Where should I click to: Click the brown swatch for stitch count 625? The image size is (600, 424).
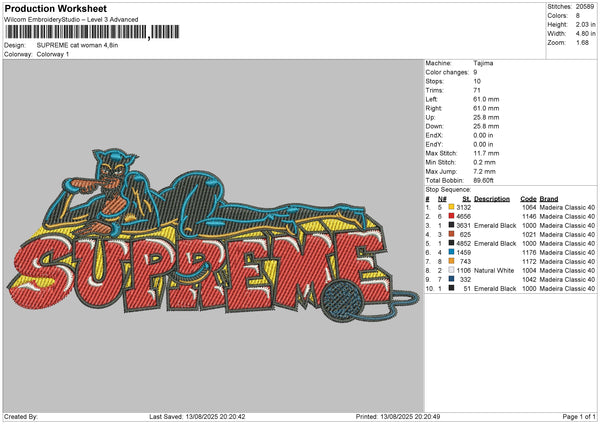pos(451,234)
